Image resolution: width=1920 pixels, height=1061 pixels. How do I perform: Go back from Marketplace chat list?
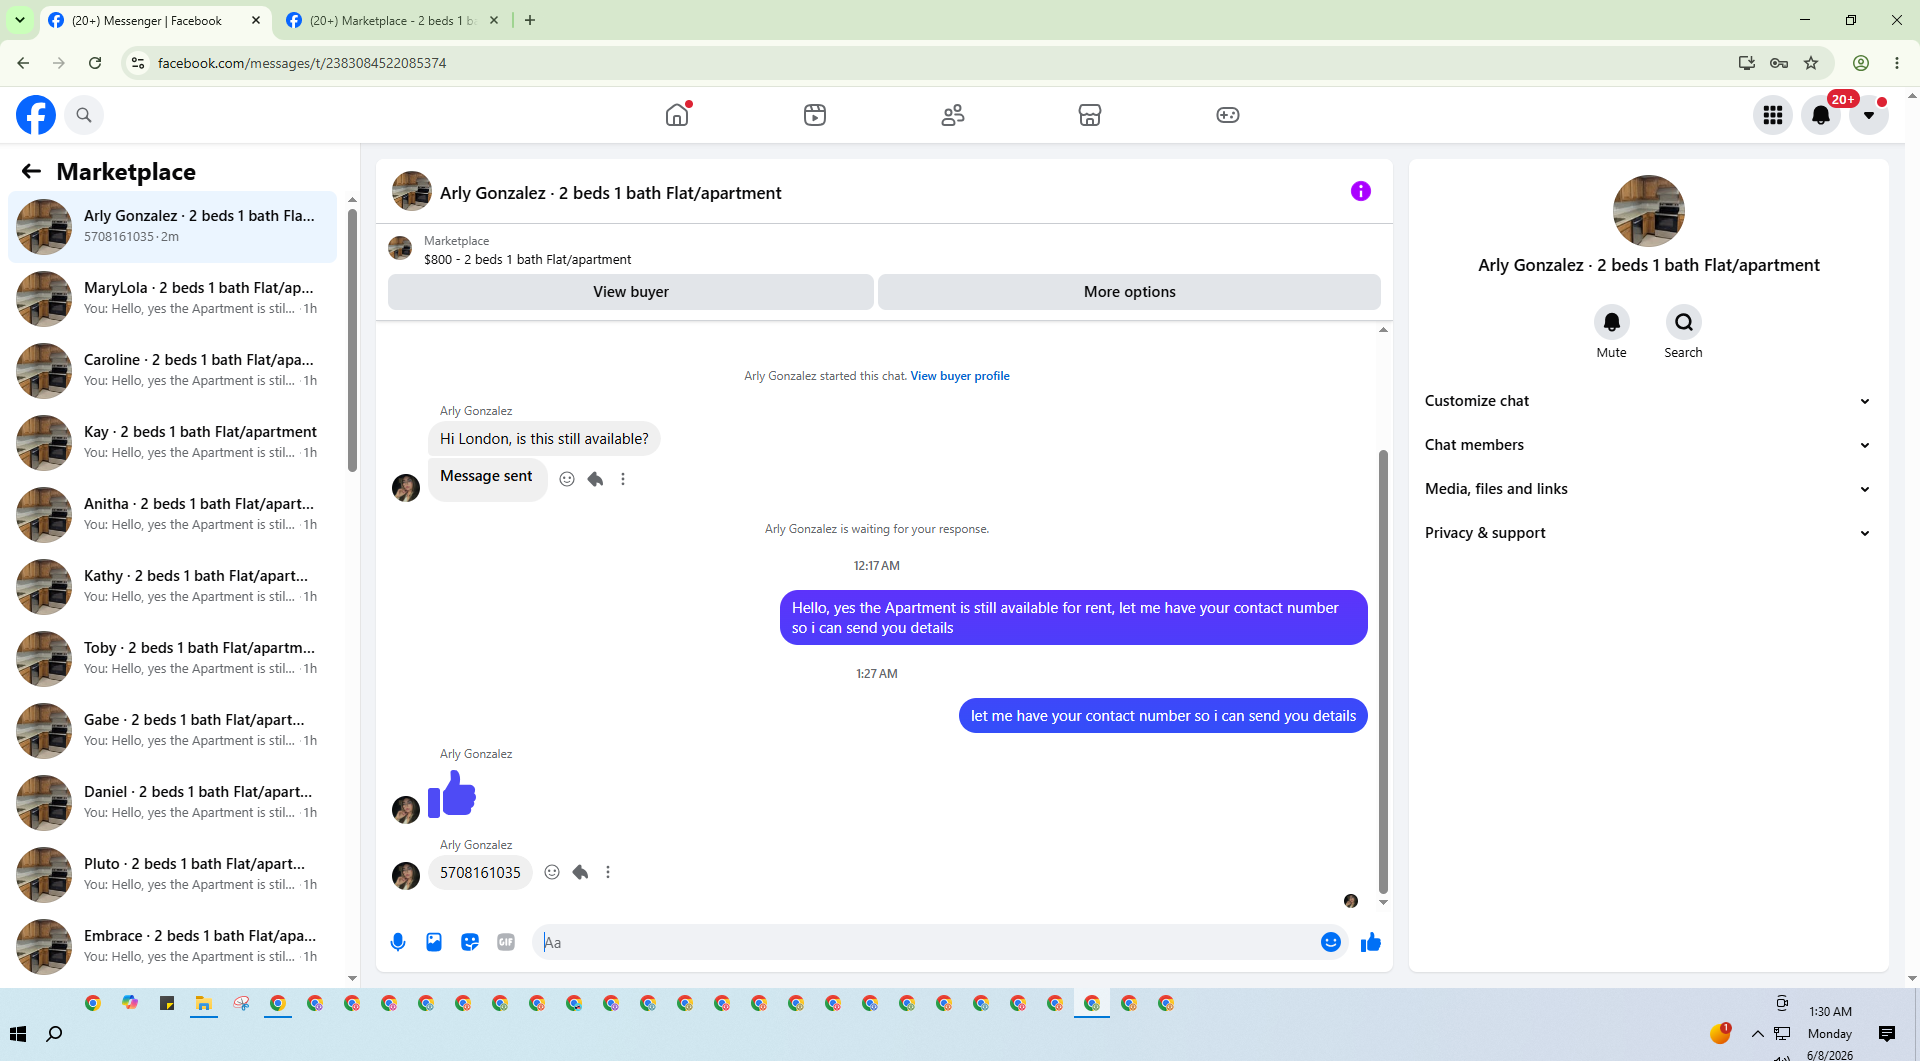tap(31, 171)
